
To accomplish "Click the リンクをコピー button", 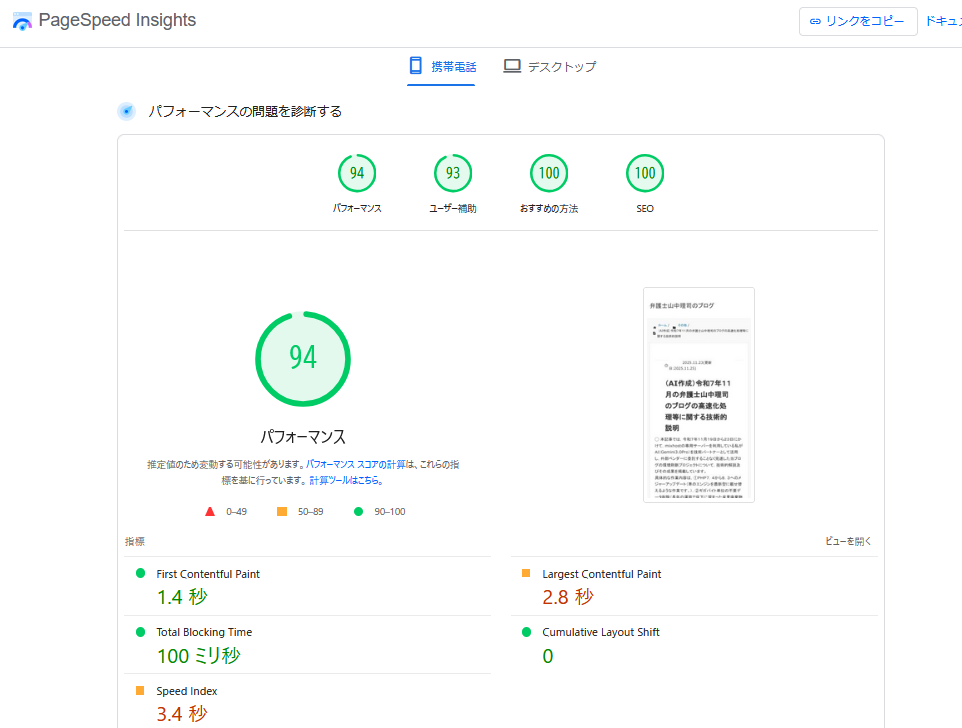I will (858, 21).
